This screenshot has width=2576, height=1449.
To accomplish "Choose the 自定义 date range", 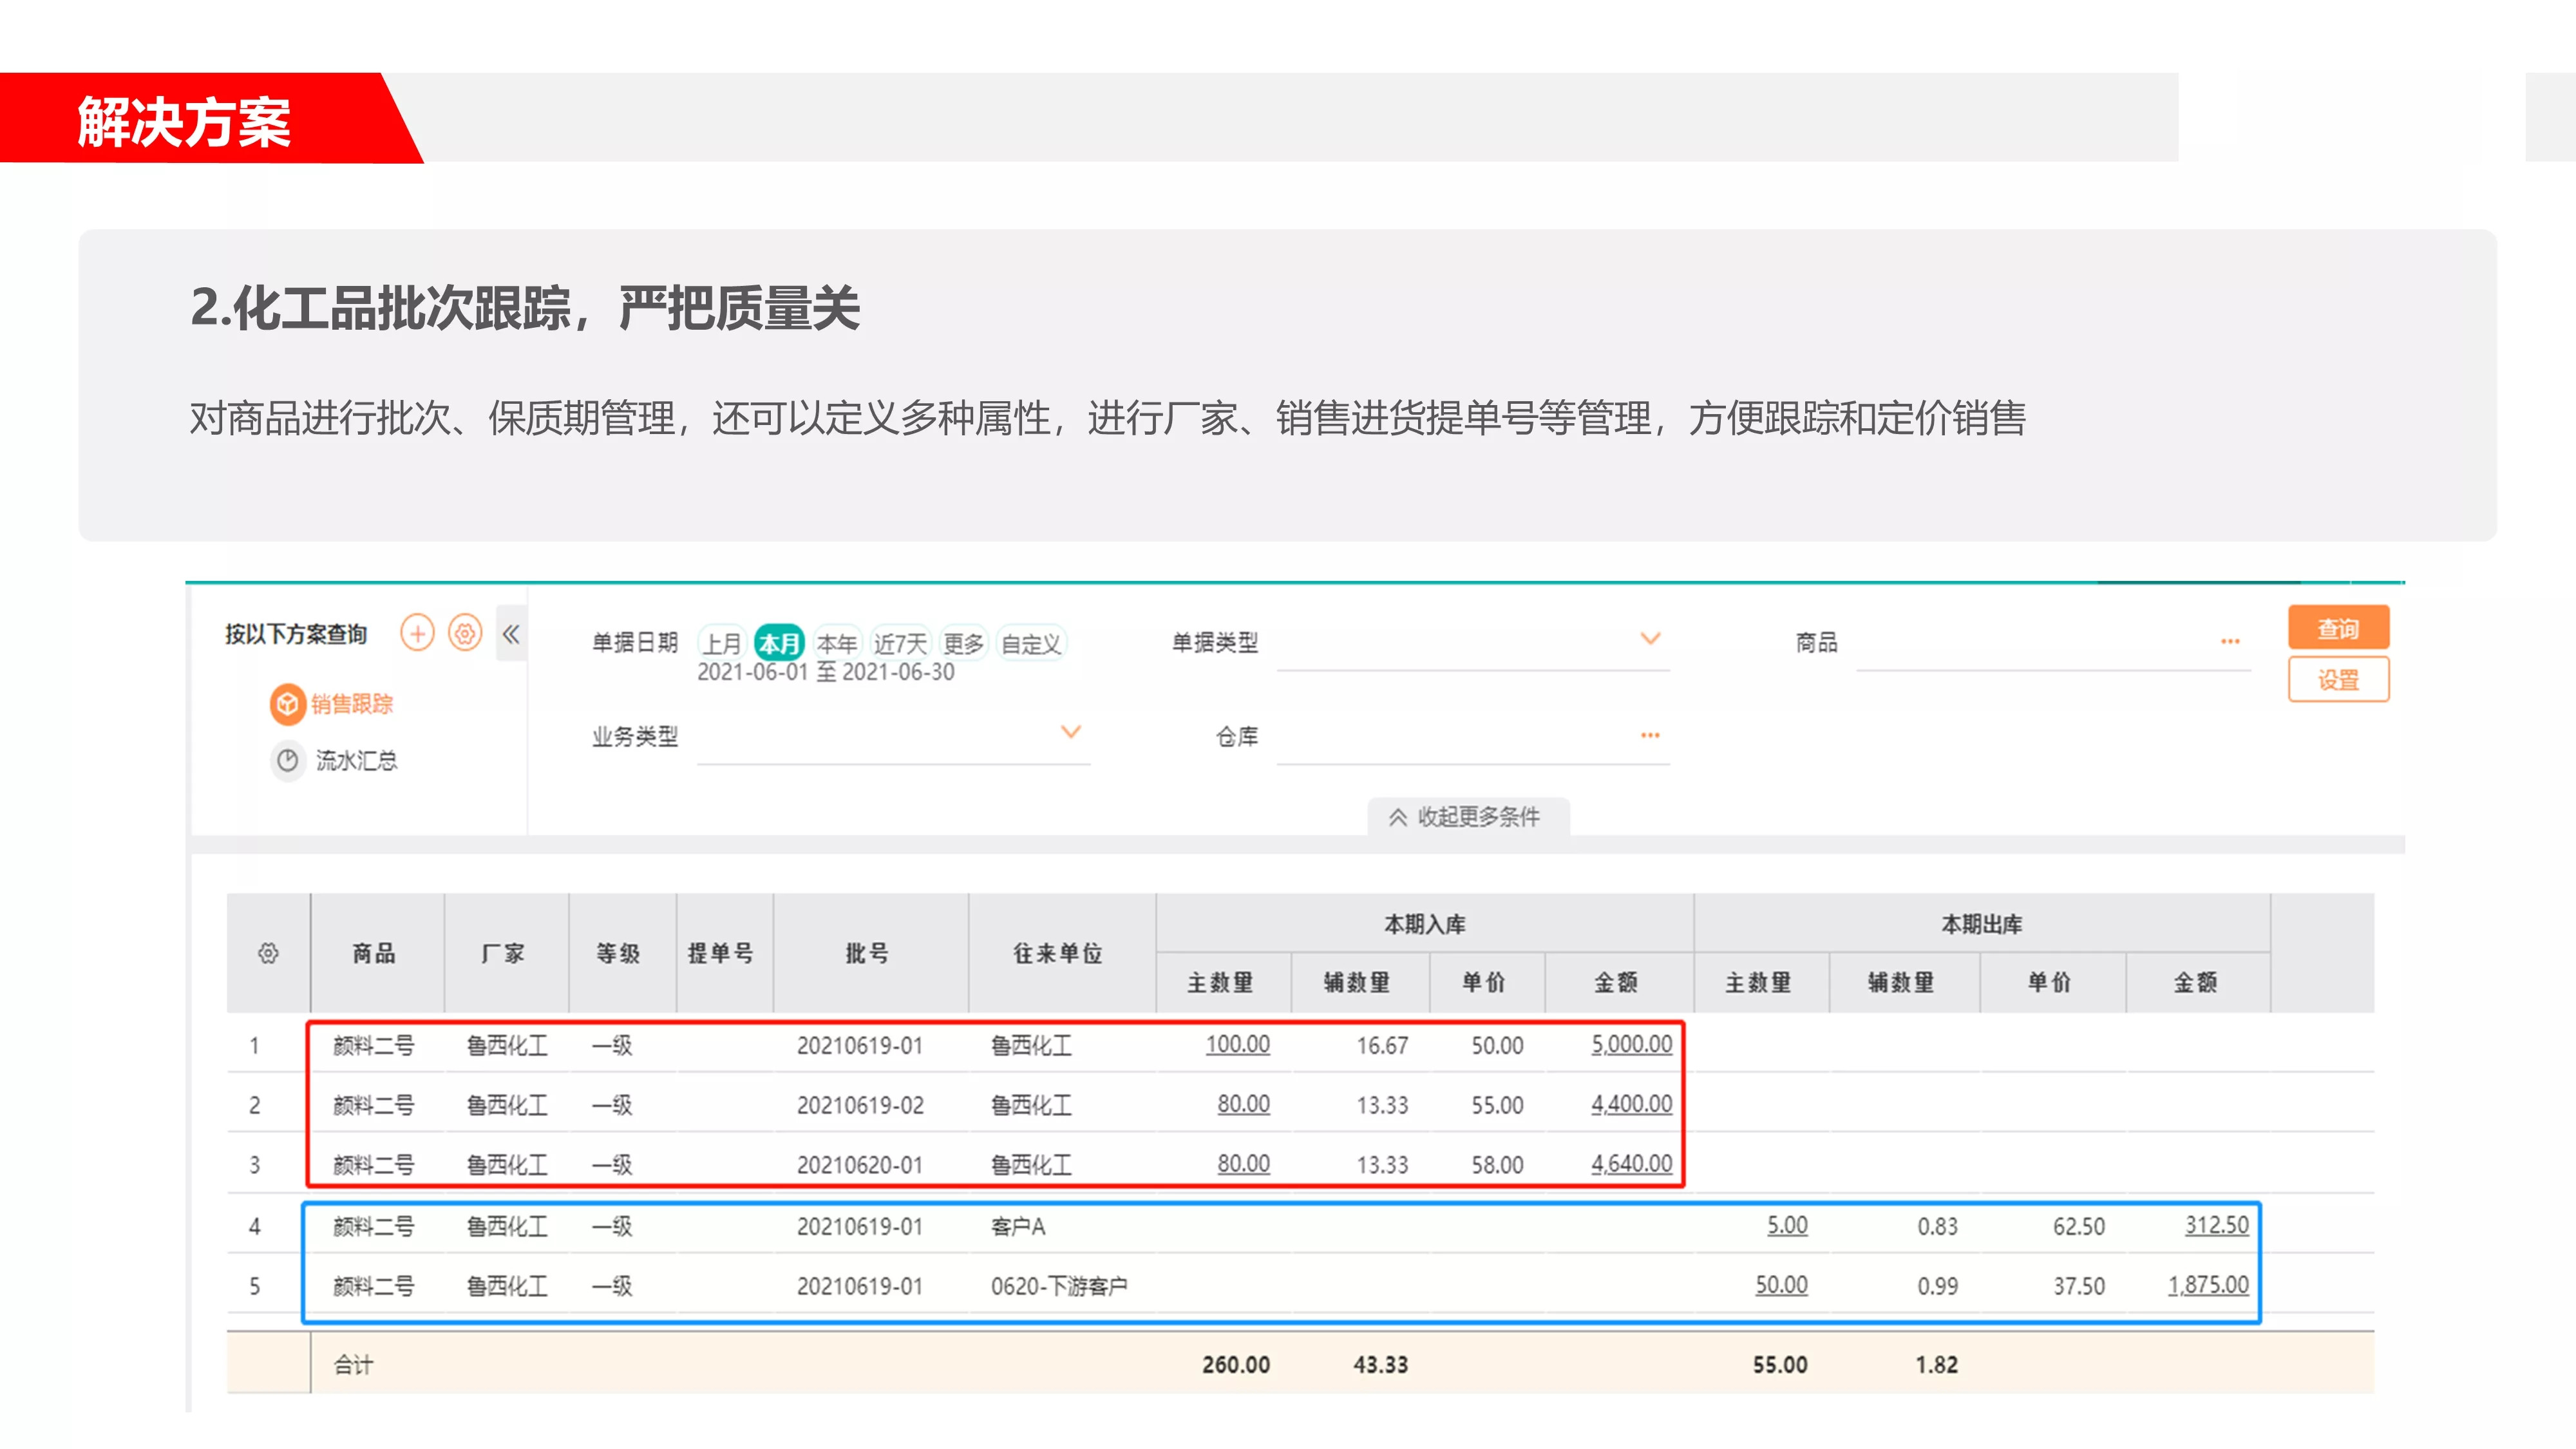I will (x=1031, y=643).
